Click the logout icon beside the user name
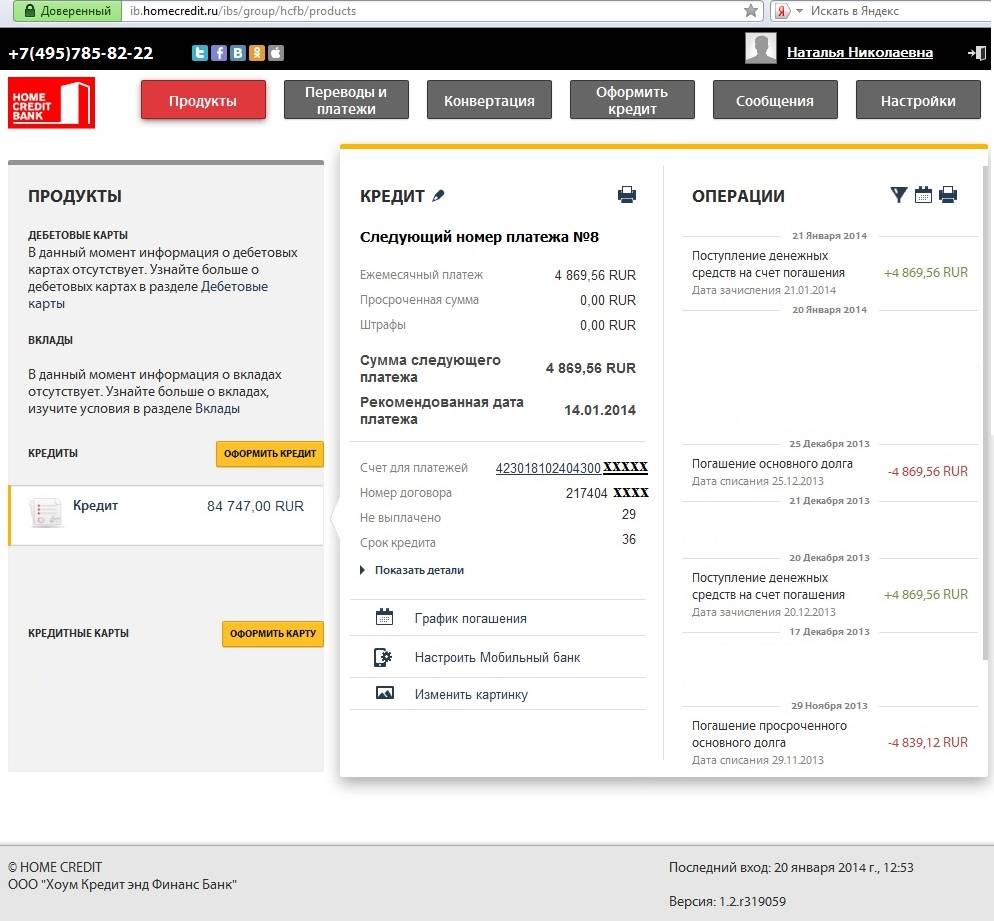 977,53
